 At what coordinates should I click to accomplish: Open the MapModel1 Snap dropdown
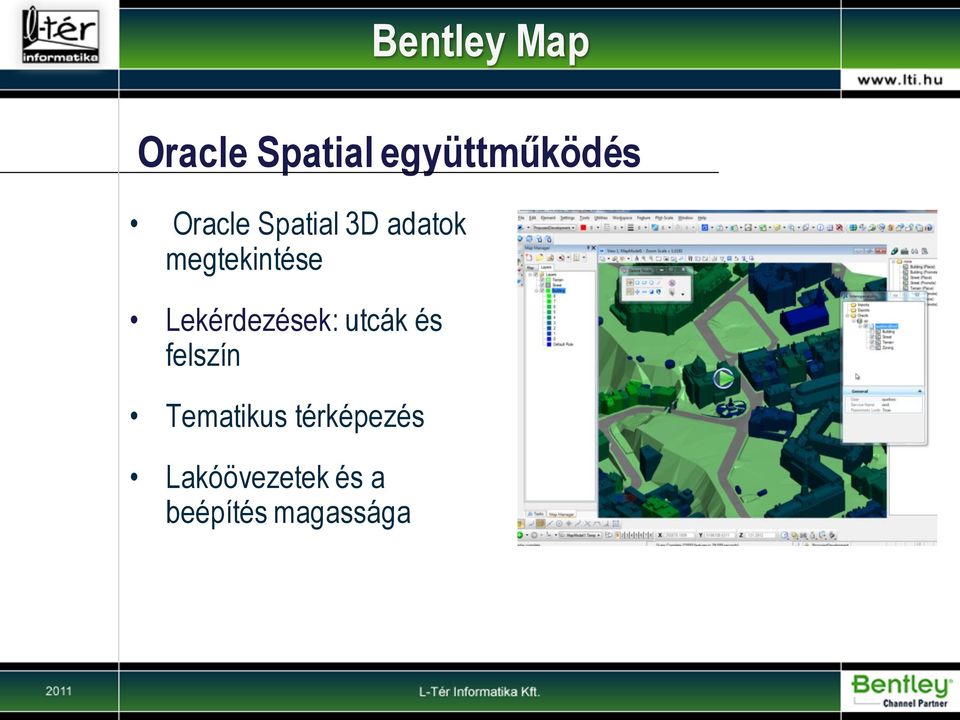(x=580, y=535)
